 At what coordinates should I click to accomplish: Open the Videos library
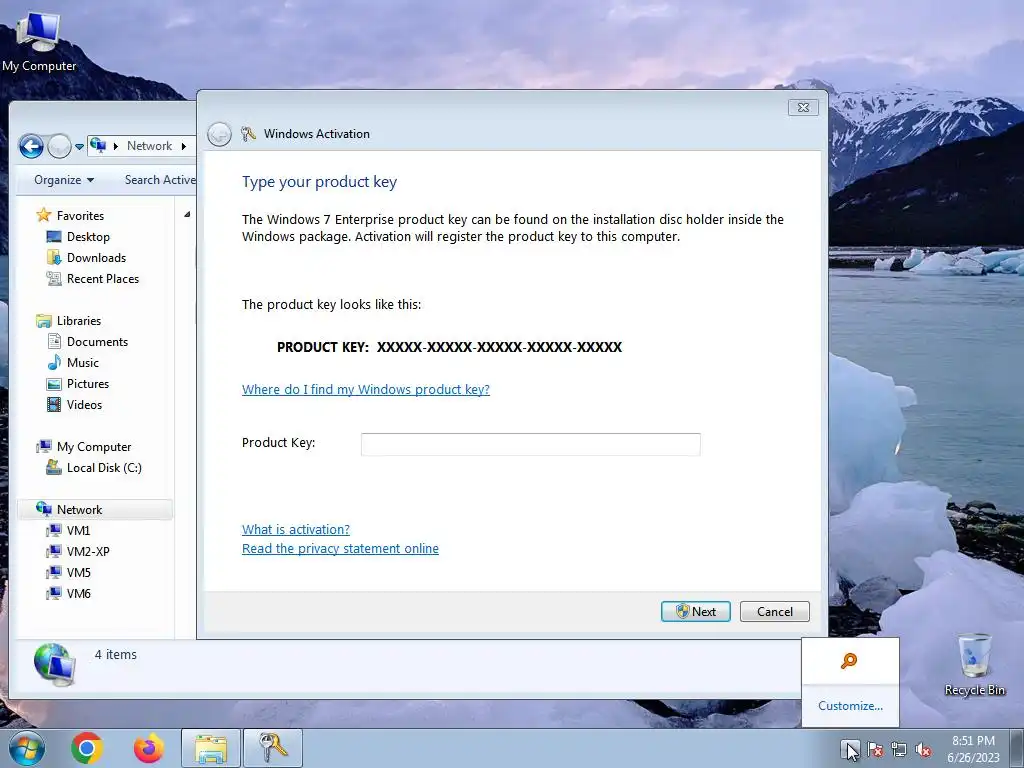coord(84,404)
